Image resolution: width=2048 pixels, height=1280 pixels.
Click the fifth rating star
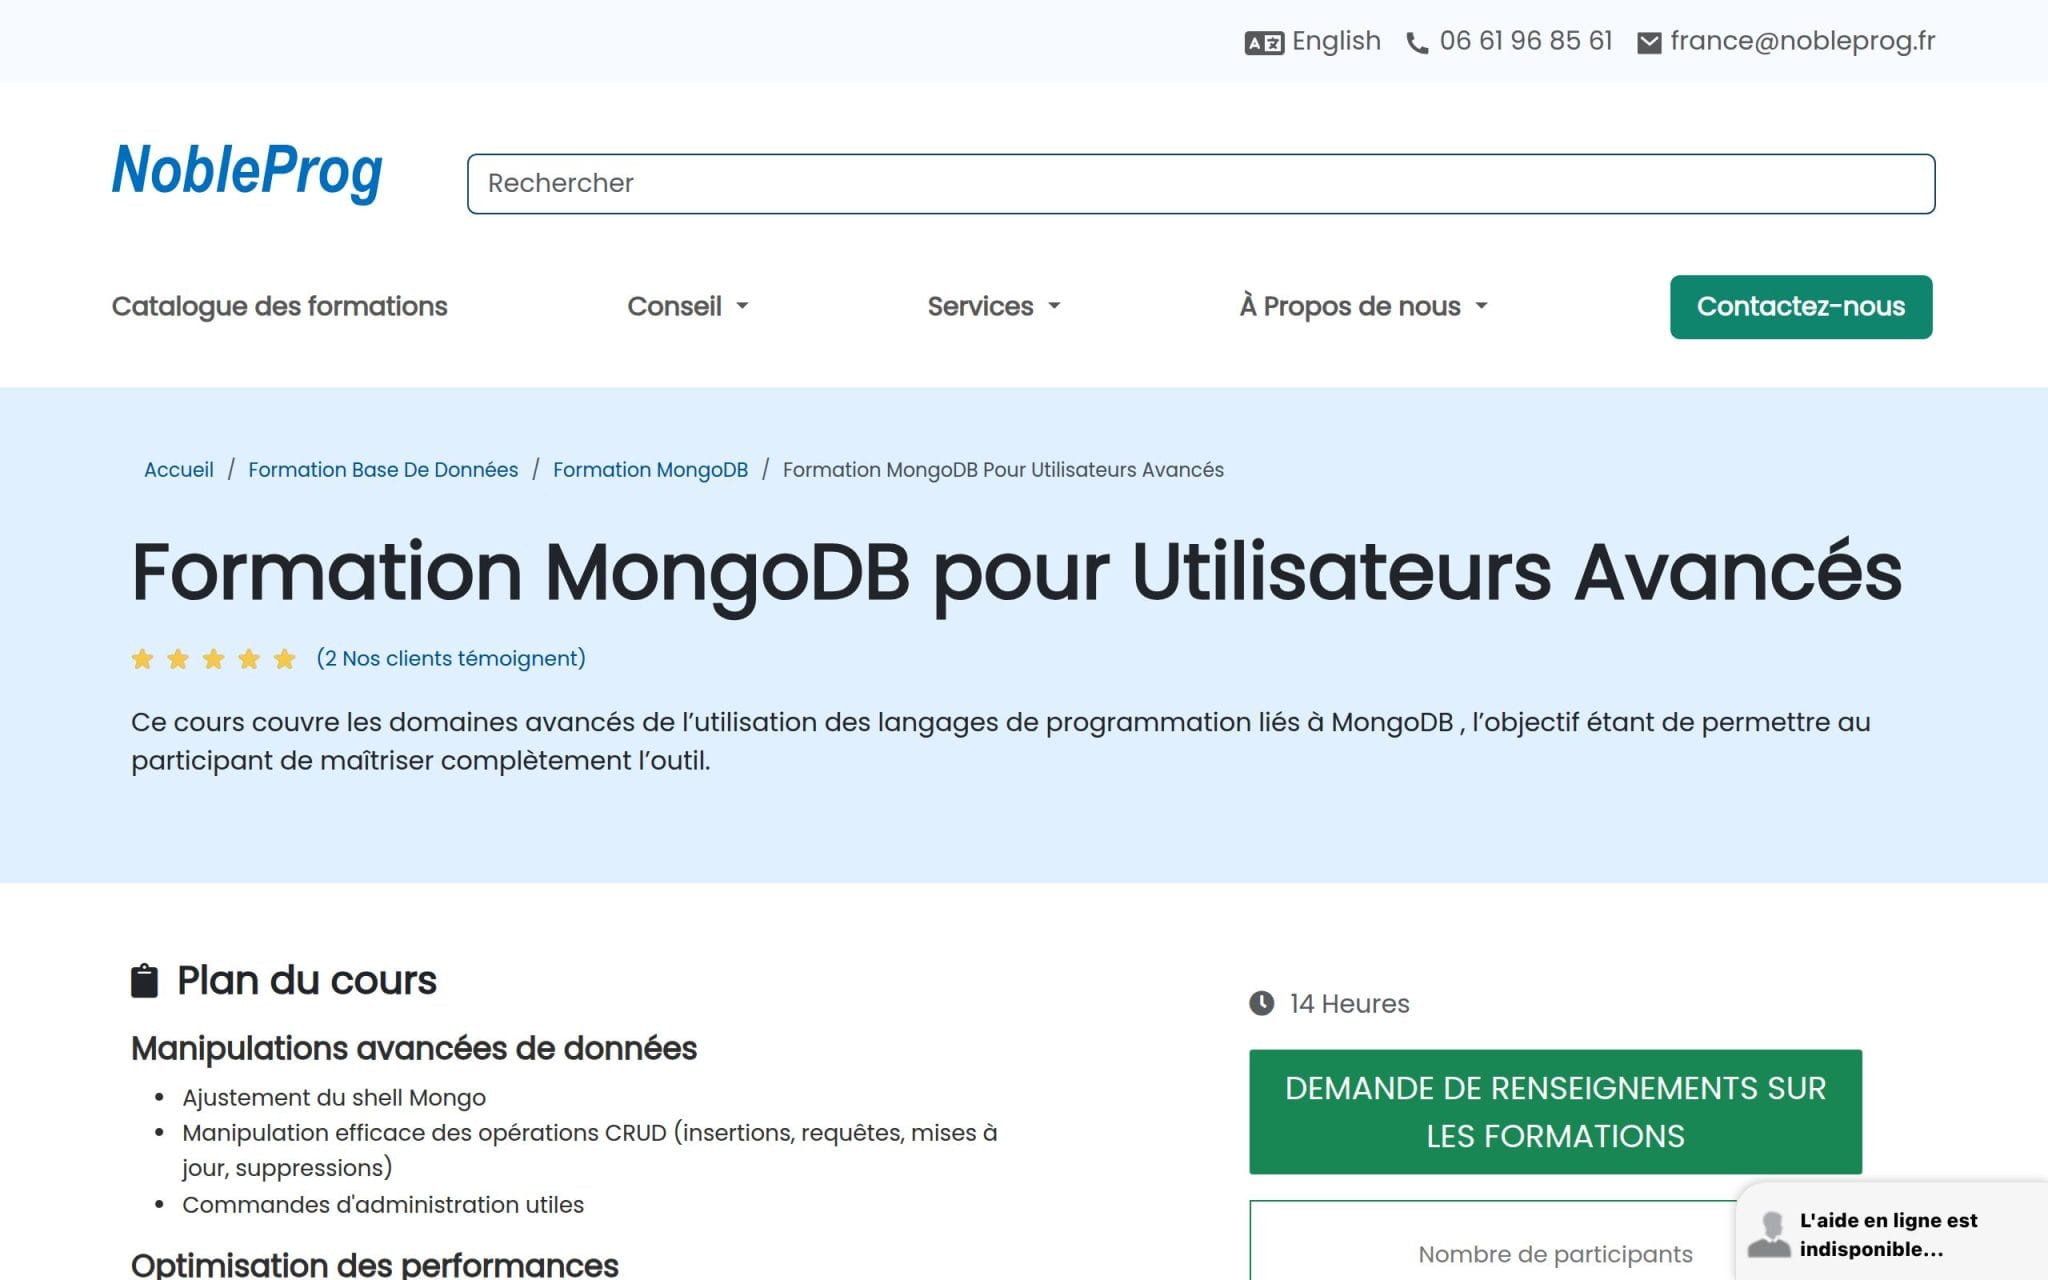285,659
